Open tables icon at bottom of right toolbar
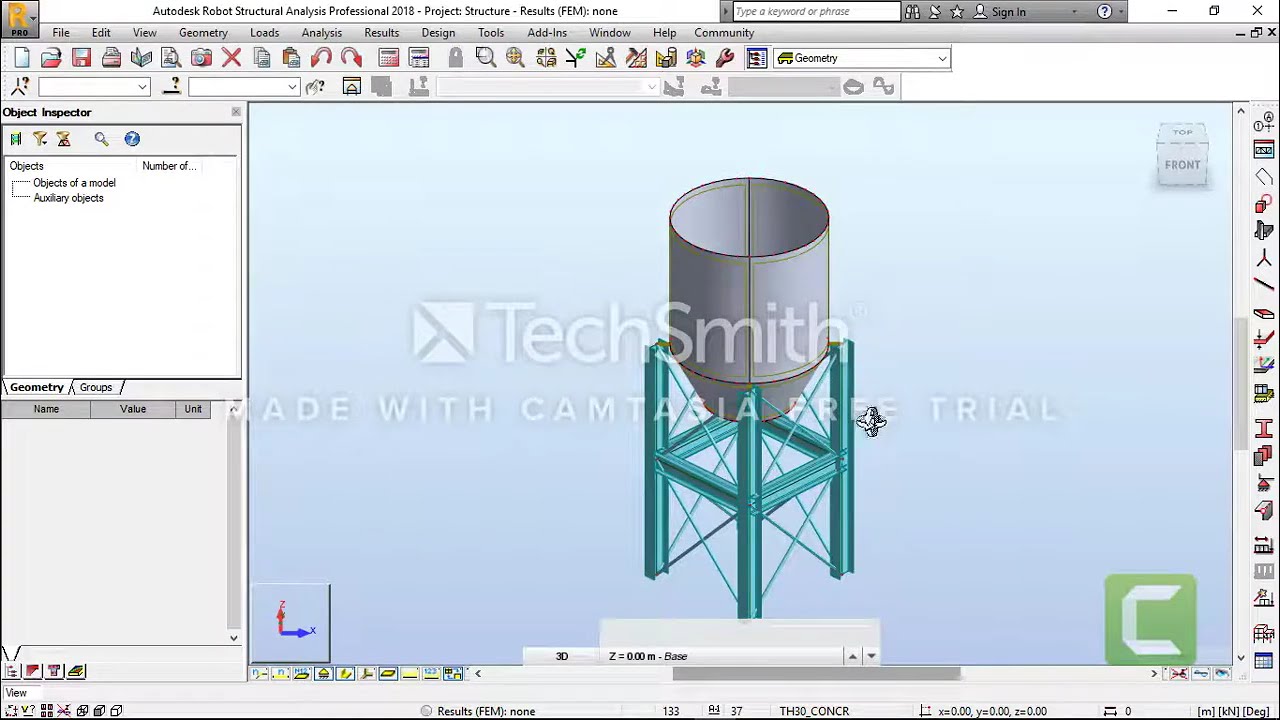Screen dimensions: 1280x720 click(1264, 661)
